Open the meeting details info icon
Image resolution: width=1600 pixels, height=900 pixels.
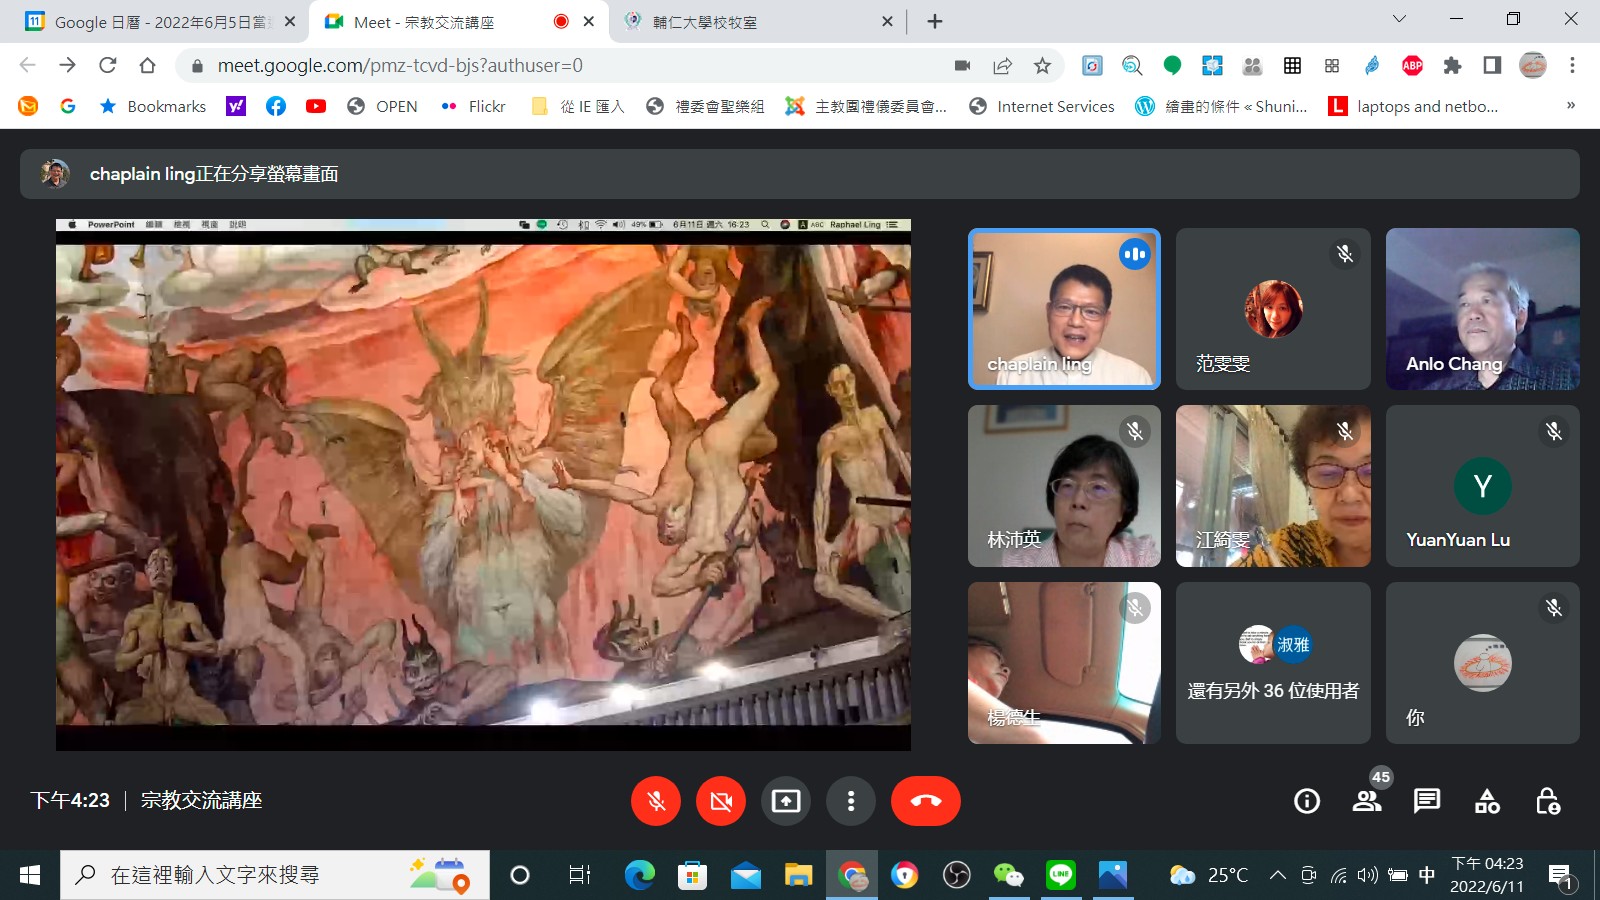[1306, 801]
